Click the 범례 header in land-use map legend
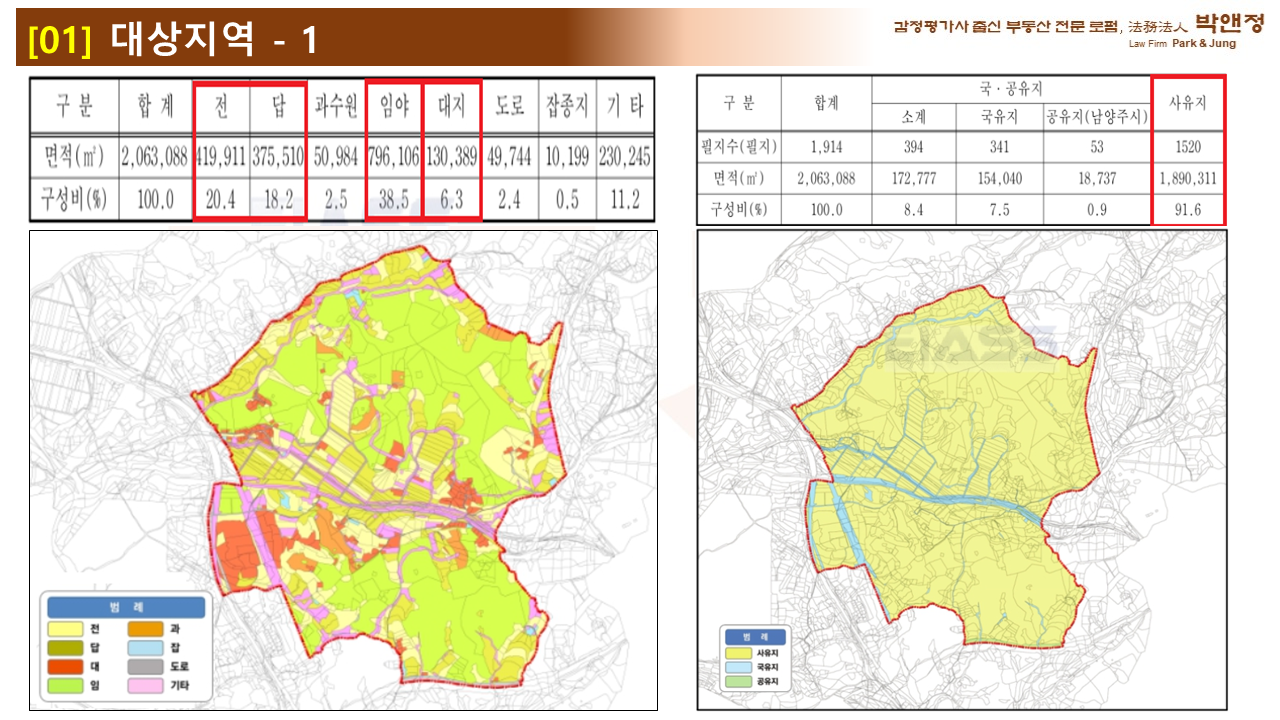 tap(125, 607)
